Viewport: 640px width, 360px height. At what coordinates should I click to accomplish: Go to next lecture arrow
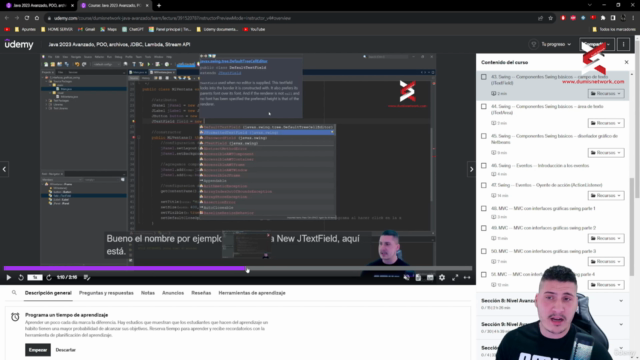click(x=471, y=169)
